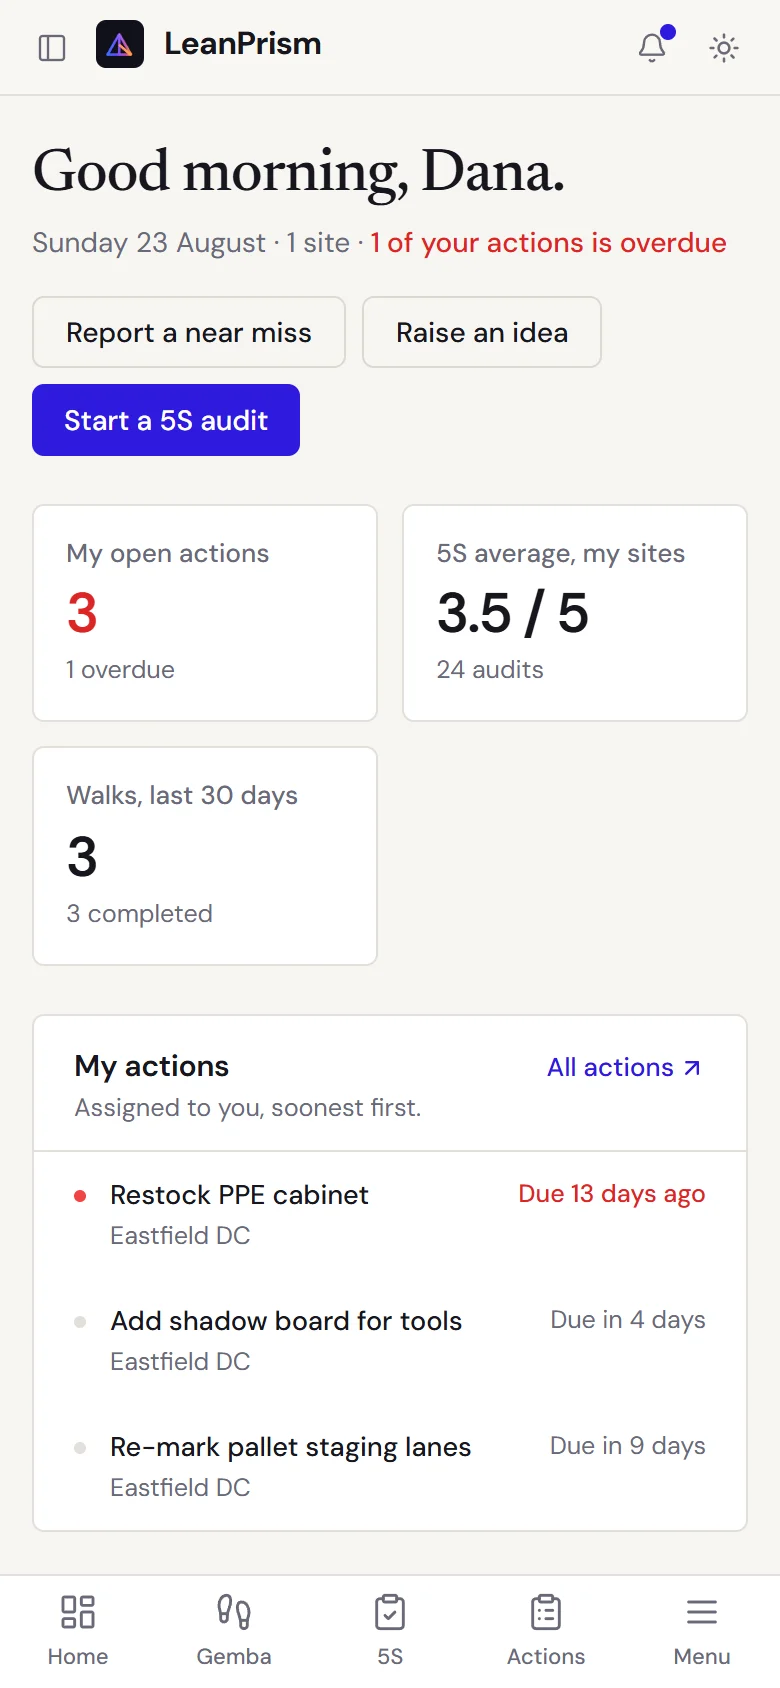
Task: Click the LeanPrism prism logo
Action: click(x=120, y=44)
